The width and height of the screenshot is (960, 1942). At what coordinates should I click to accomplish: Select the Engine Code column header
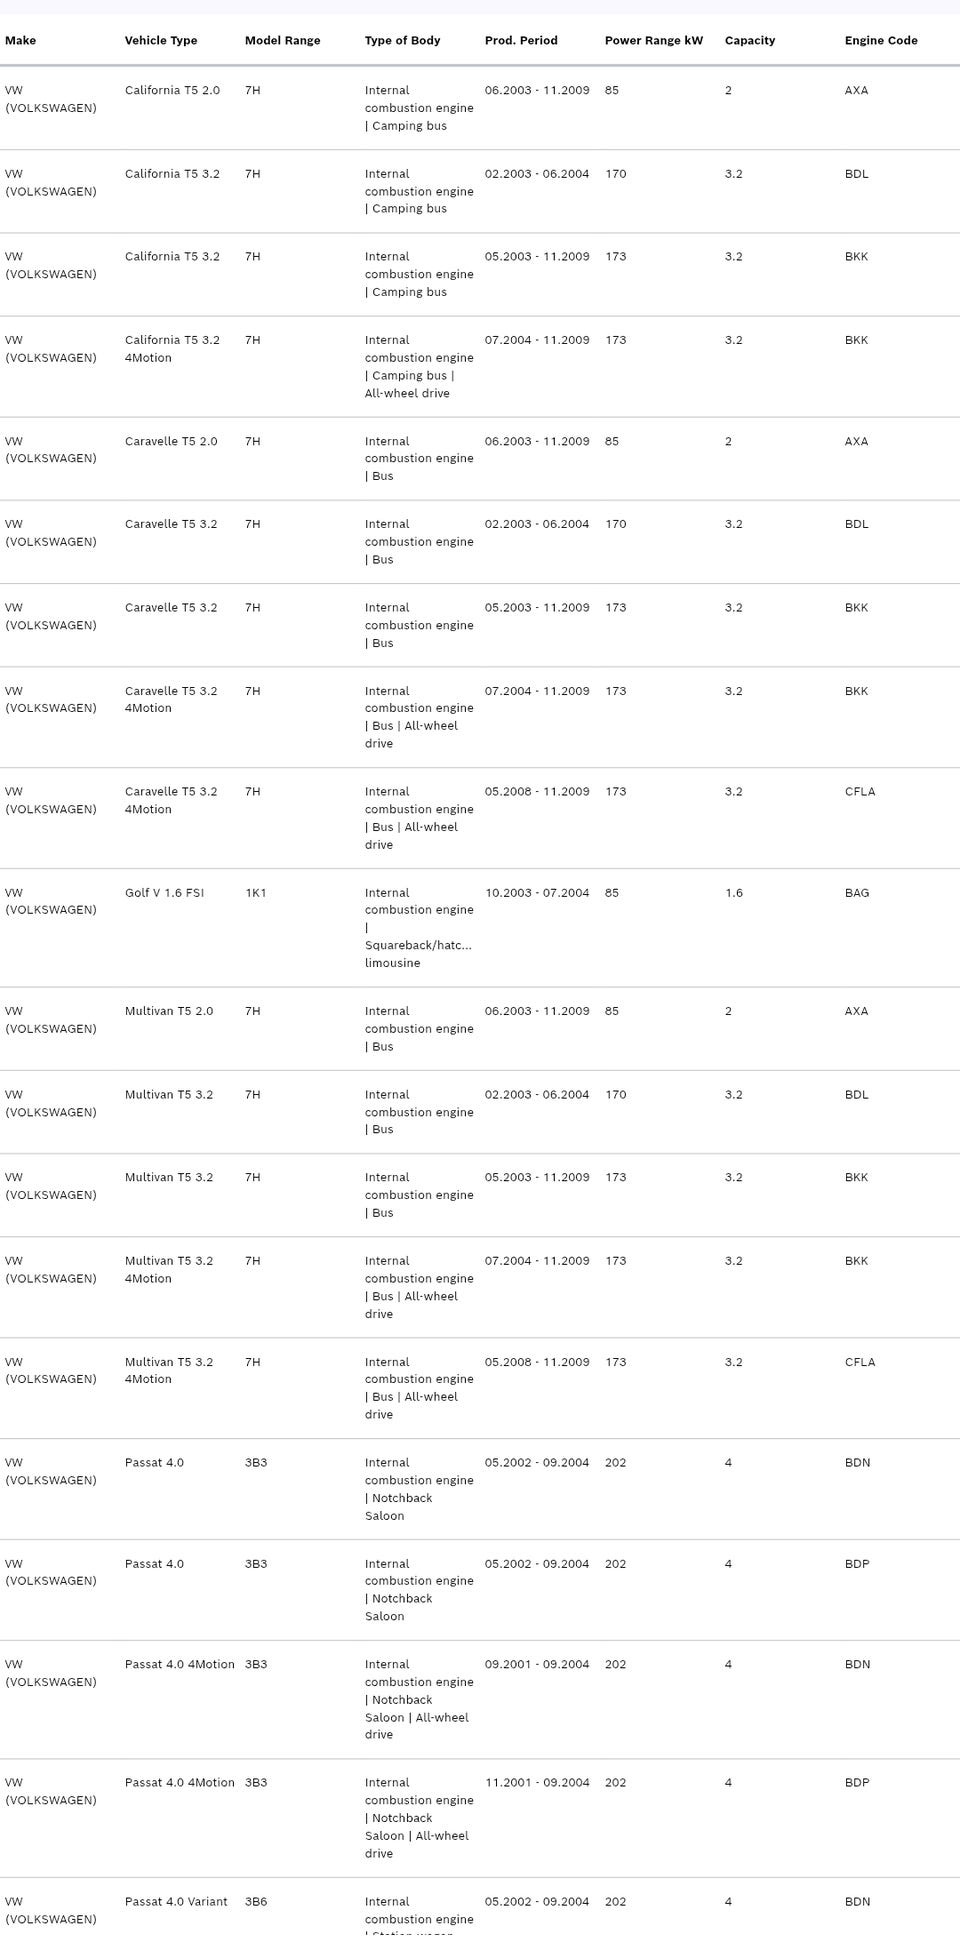click(881, 41)
